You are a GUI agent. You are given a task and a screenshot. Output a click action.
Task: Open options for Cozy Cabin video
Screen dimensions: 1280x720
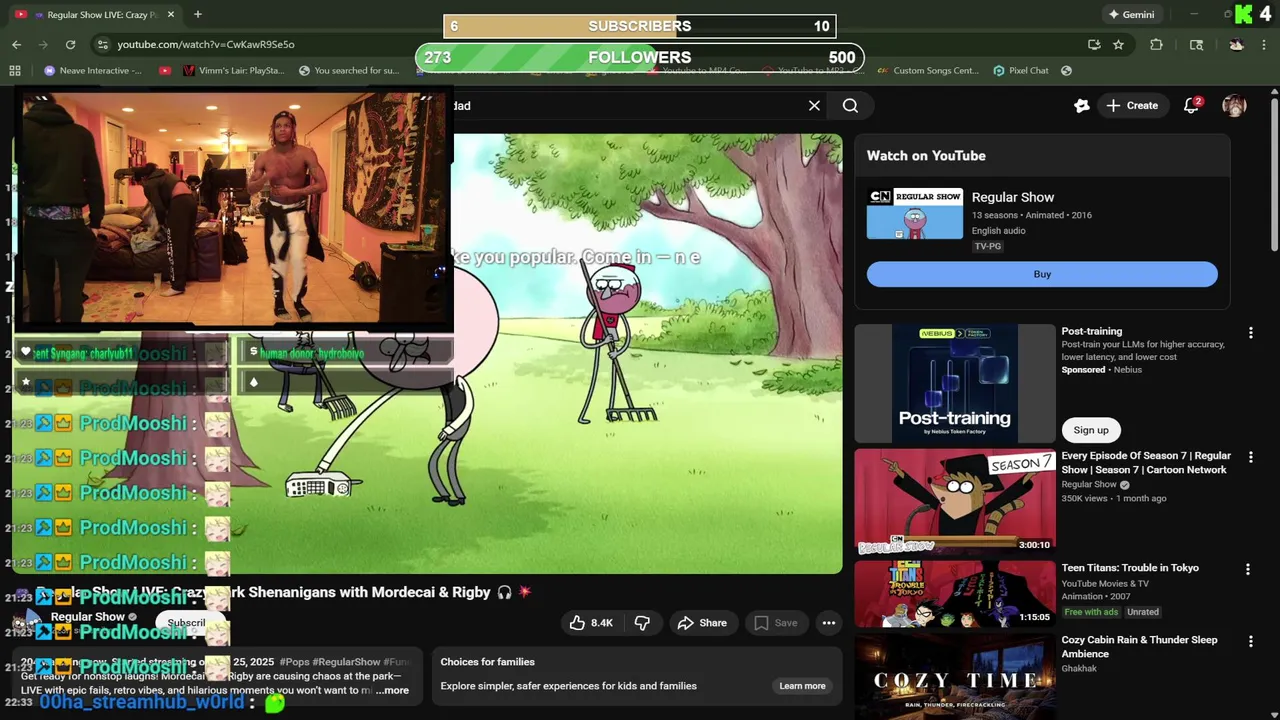[x=1250, y=641]
